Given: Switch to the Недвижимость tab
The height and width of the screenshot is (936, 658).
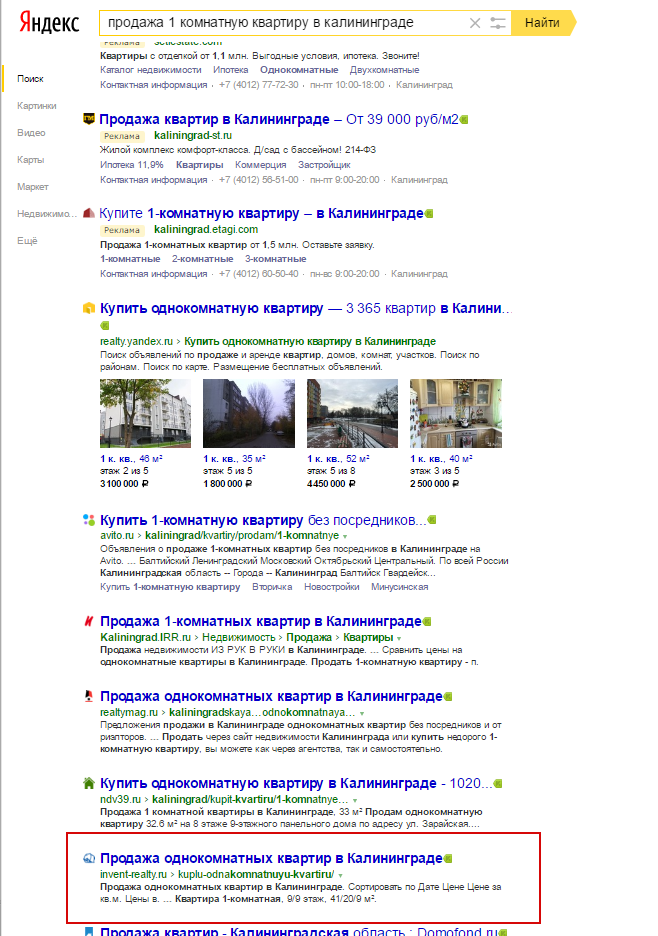Looking at the screenshot, I should (47, 214).
